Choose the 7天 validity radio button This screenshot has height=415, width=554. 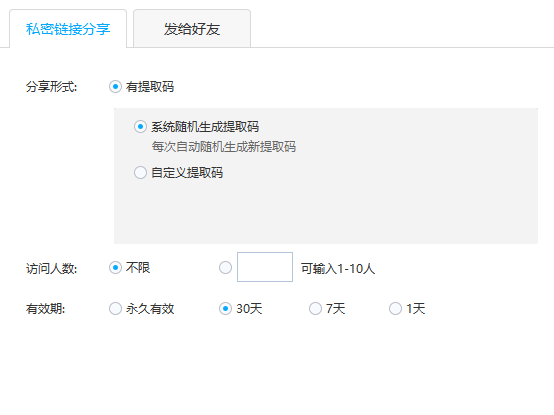pos(315,308)
